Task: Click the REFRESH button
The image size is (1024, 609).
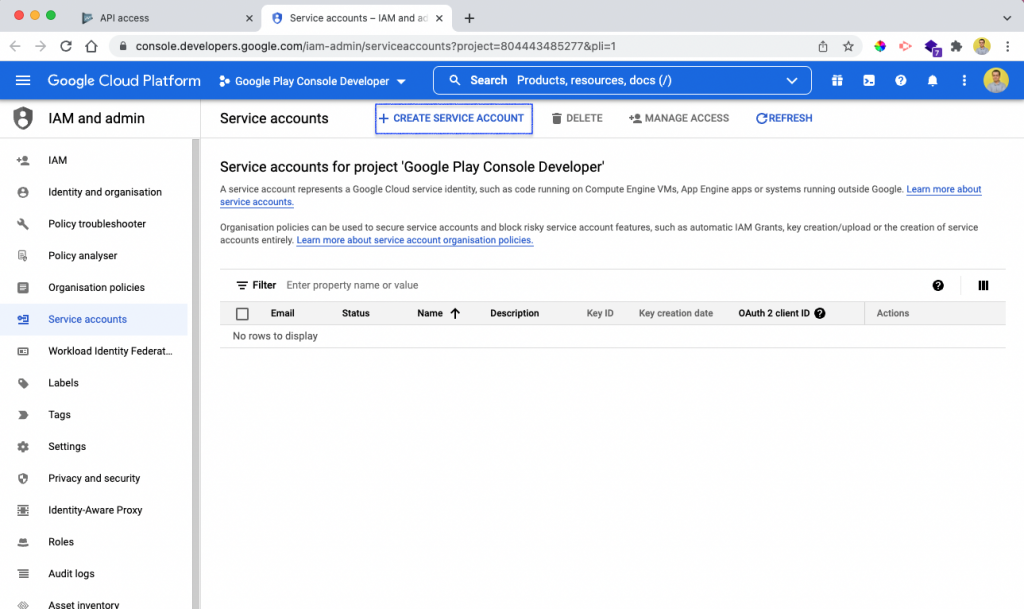Action: [x=784, y=118]
